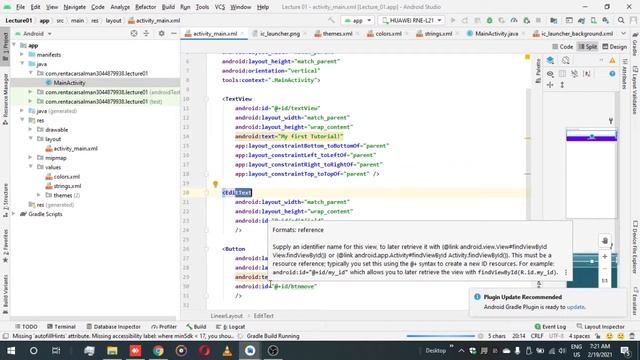This screenshot has height=360, width=640.
Task: Open Chrome from the Windows taskbar
Action: [x=158, y=351]
